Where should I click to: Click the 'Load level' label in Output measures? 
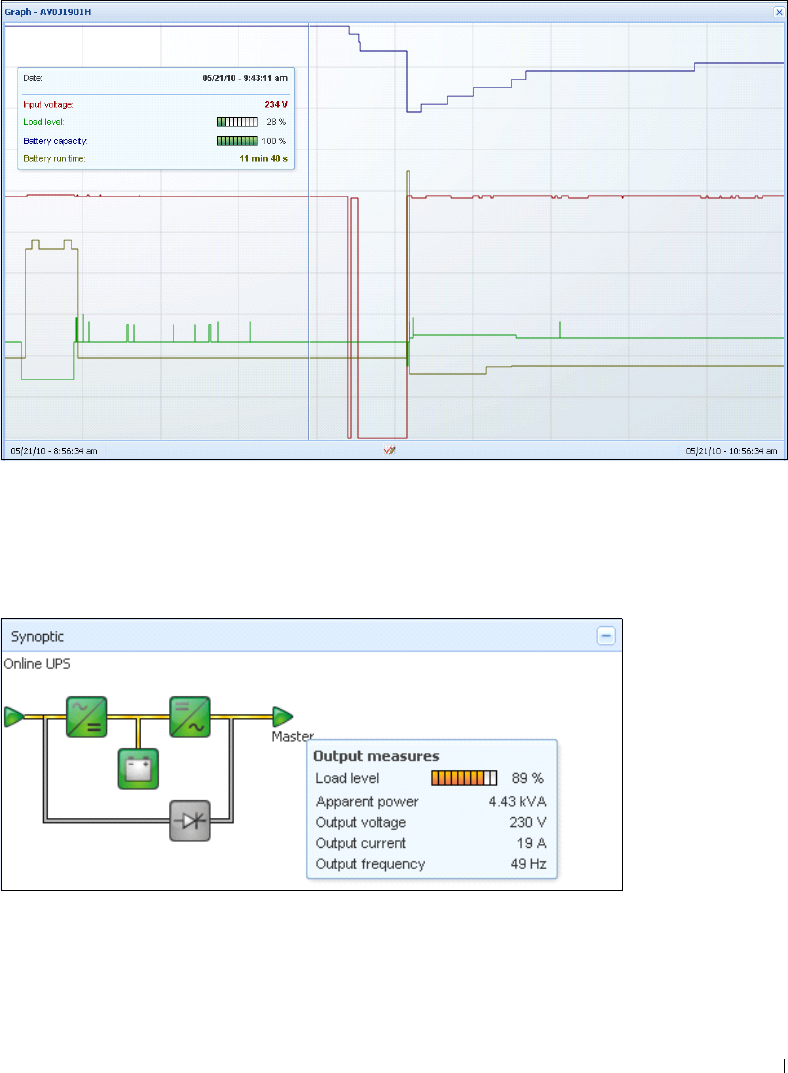pyautogui.click(x=347, y=778)
